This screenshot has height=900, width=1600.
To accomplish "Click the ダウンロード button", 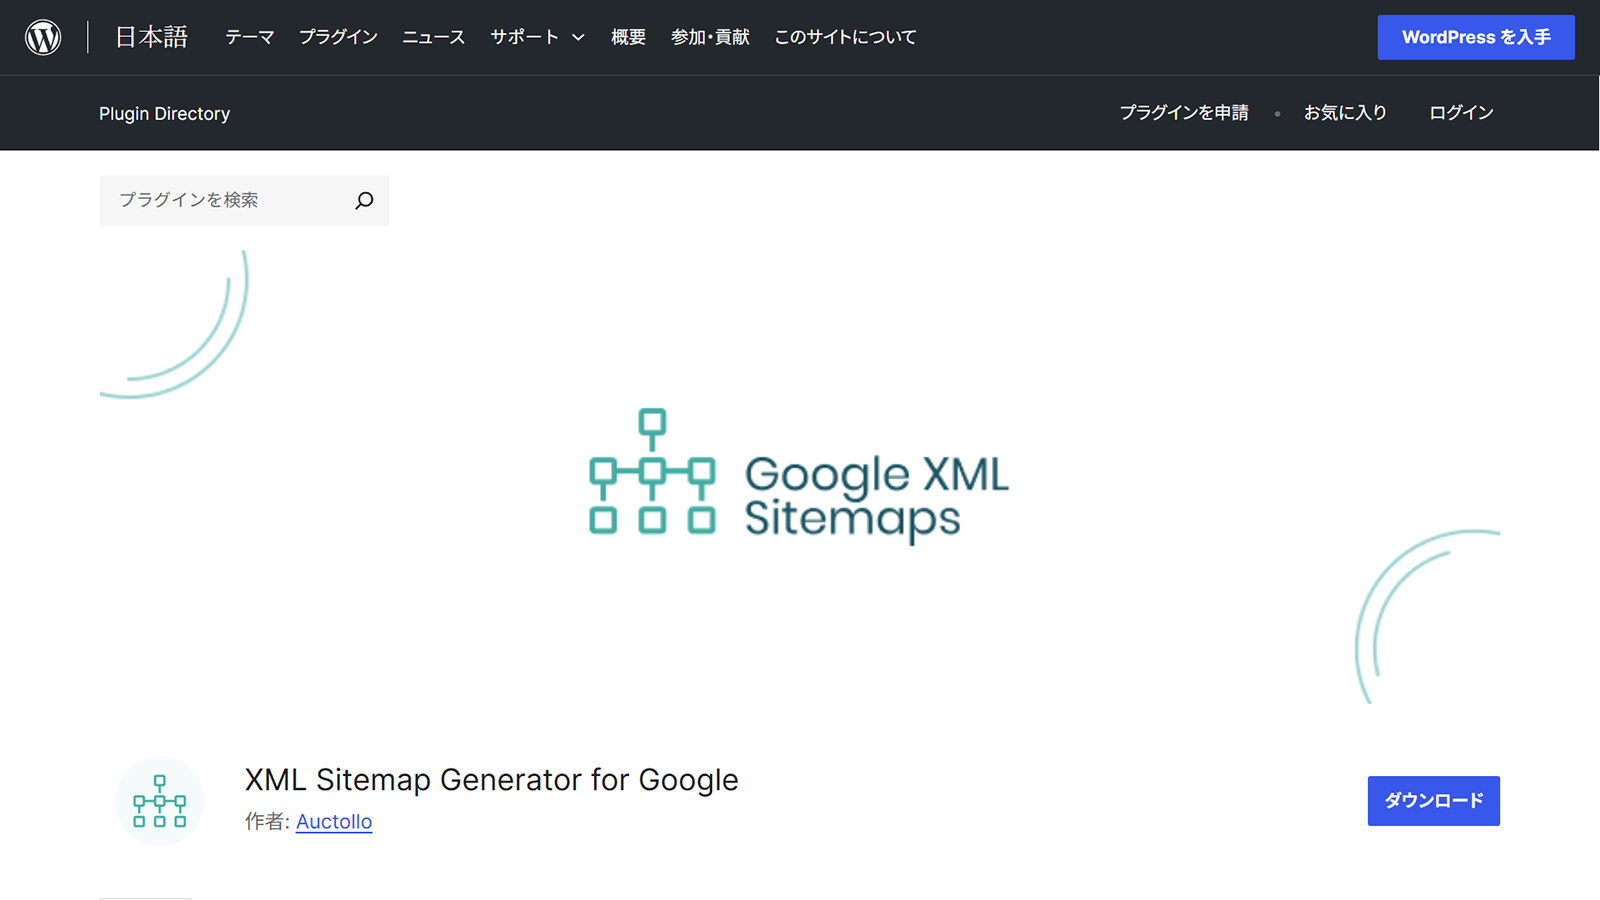I will click(x=1434, y=801).
